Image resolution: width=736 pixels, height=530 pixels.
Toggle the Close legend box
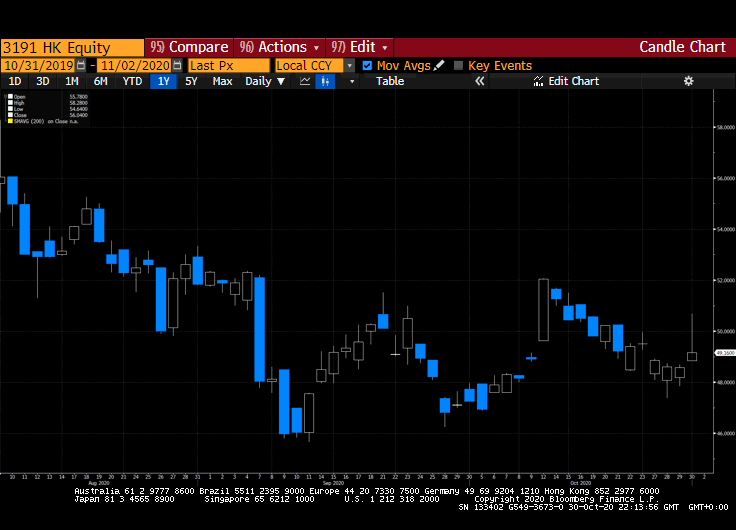(x=10, y=115)
